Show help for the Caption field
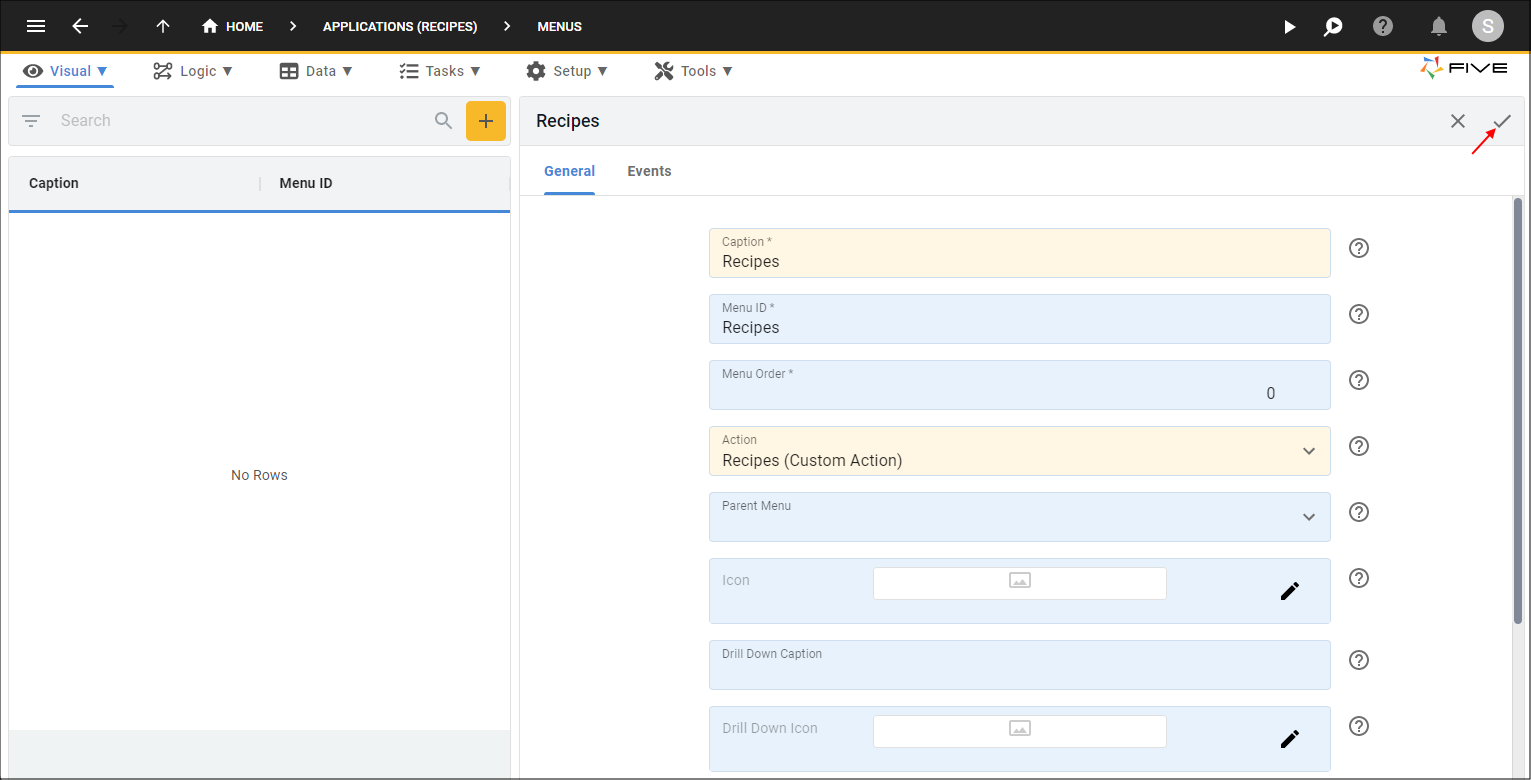This screenshot has height=780, width=1531. click(1359, 248)
